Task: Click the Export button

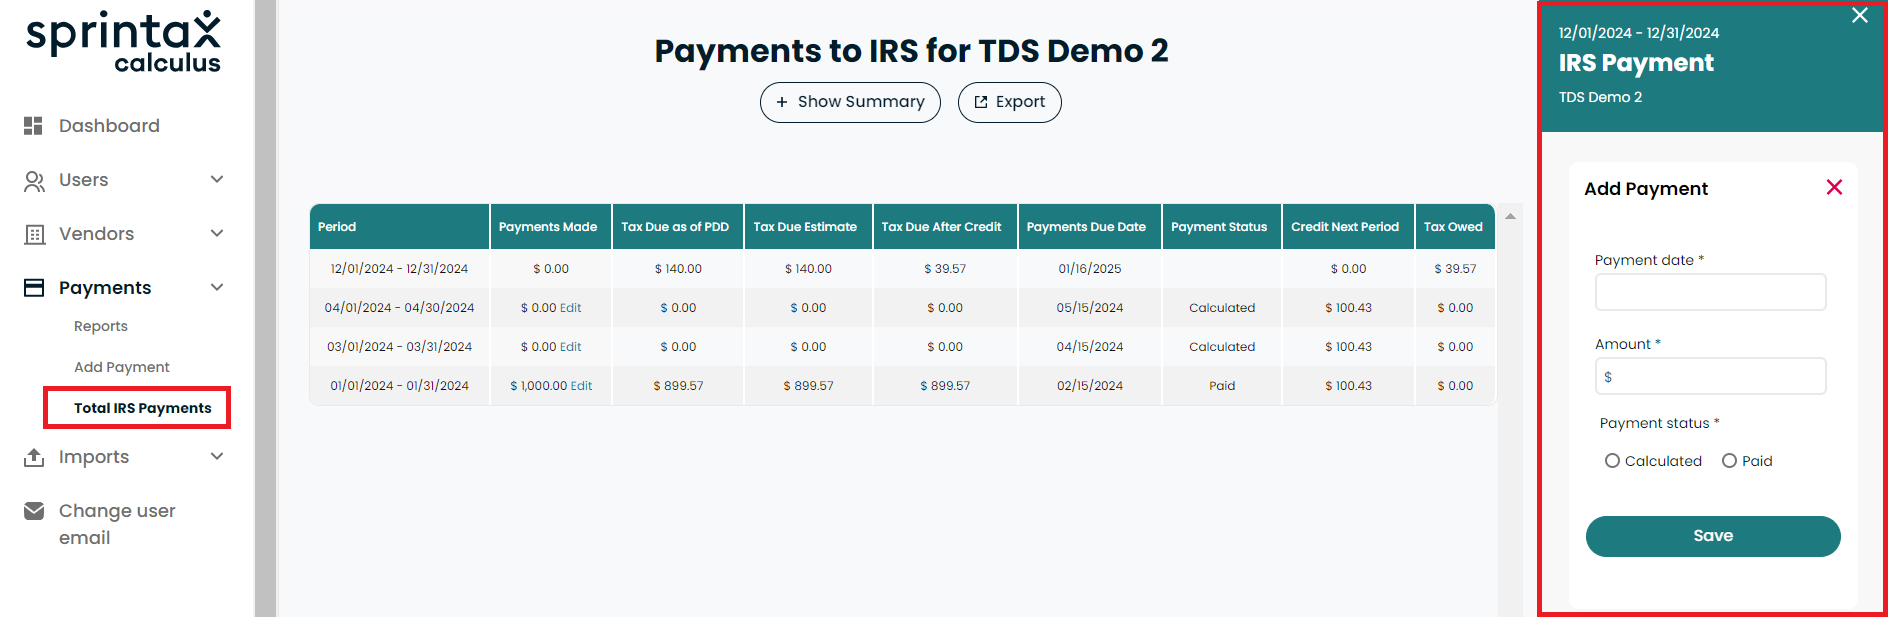Action: 1009,102
